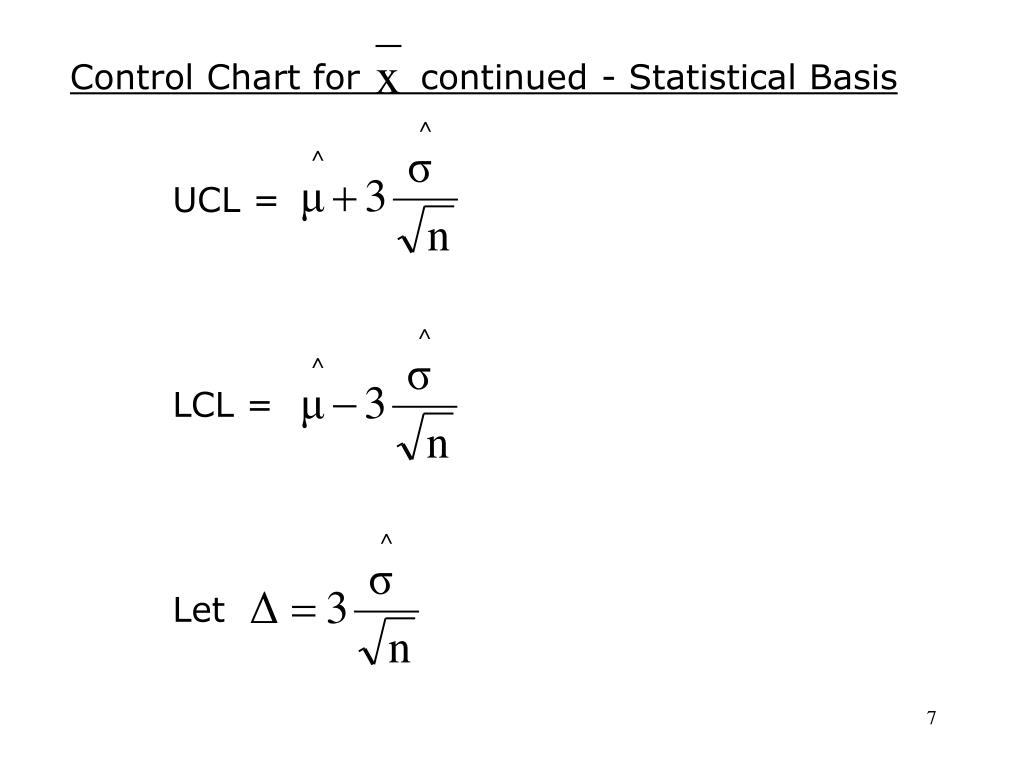1024x768 pixels.
Task: Select the square root of n in UCL
Action: coord(424,230)
